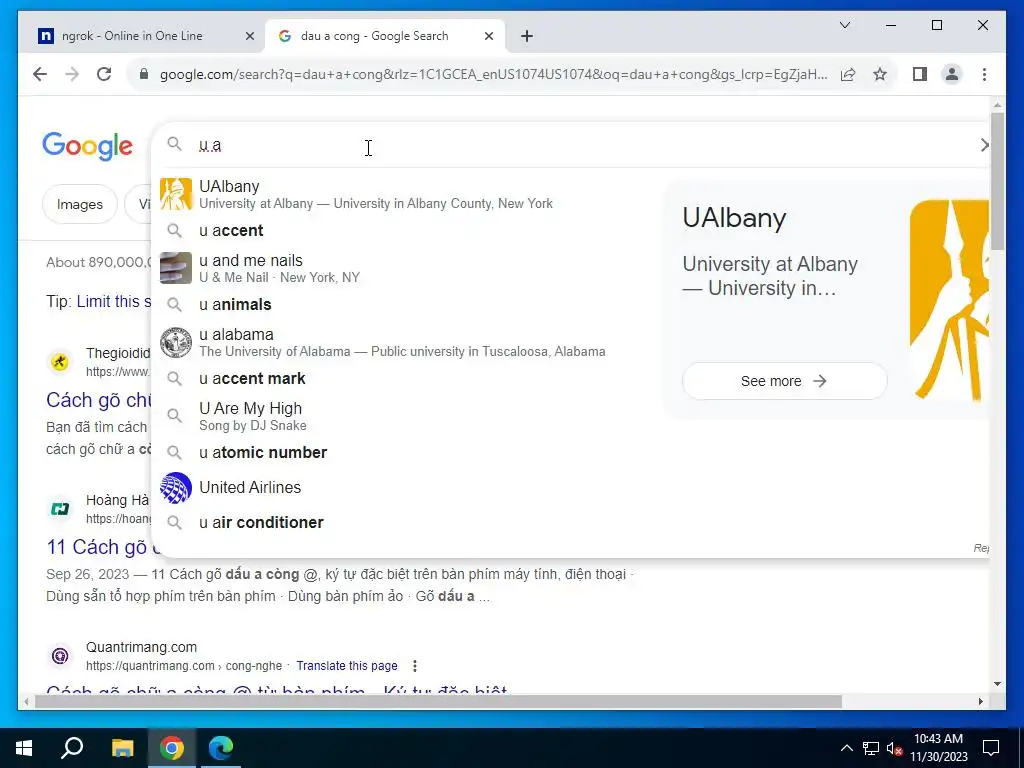Click the United Airlines globe icon
Screen dimensions: 1024x768
(176, 488)
